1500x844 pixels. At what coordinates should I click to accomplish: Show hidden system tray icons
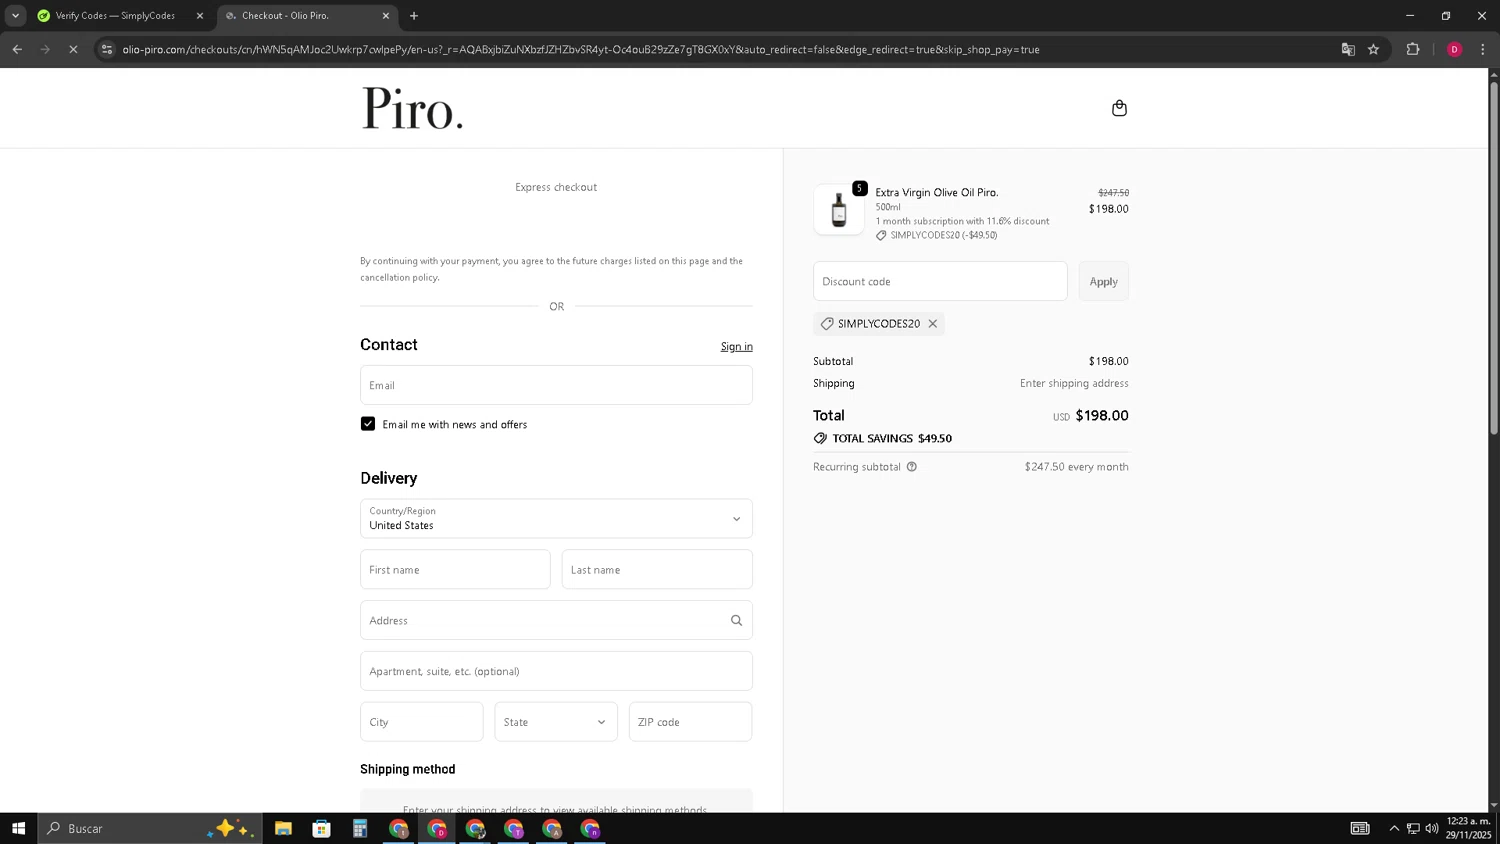(1394, 829)
